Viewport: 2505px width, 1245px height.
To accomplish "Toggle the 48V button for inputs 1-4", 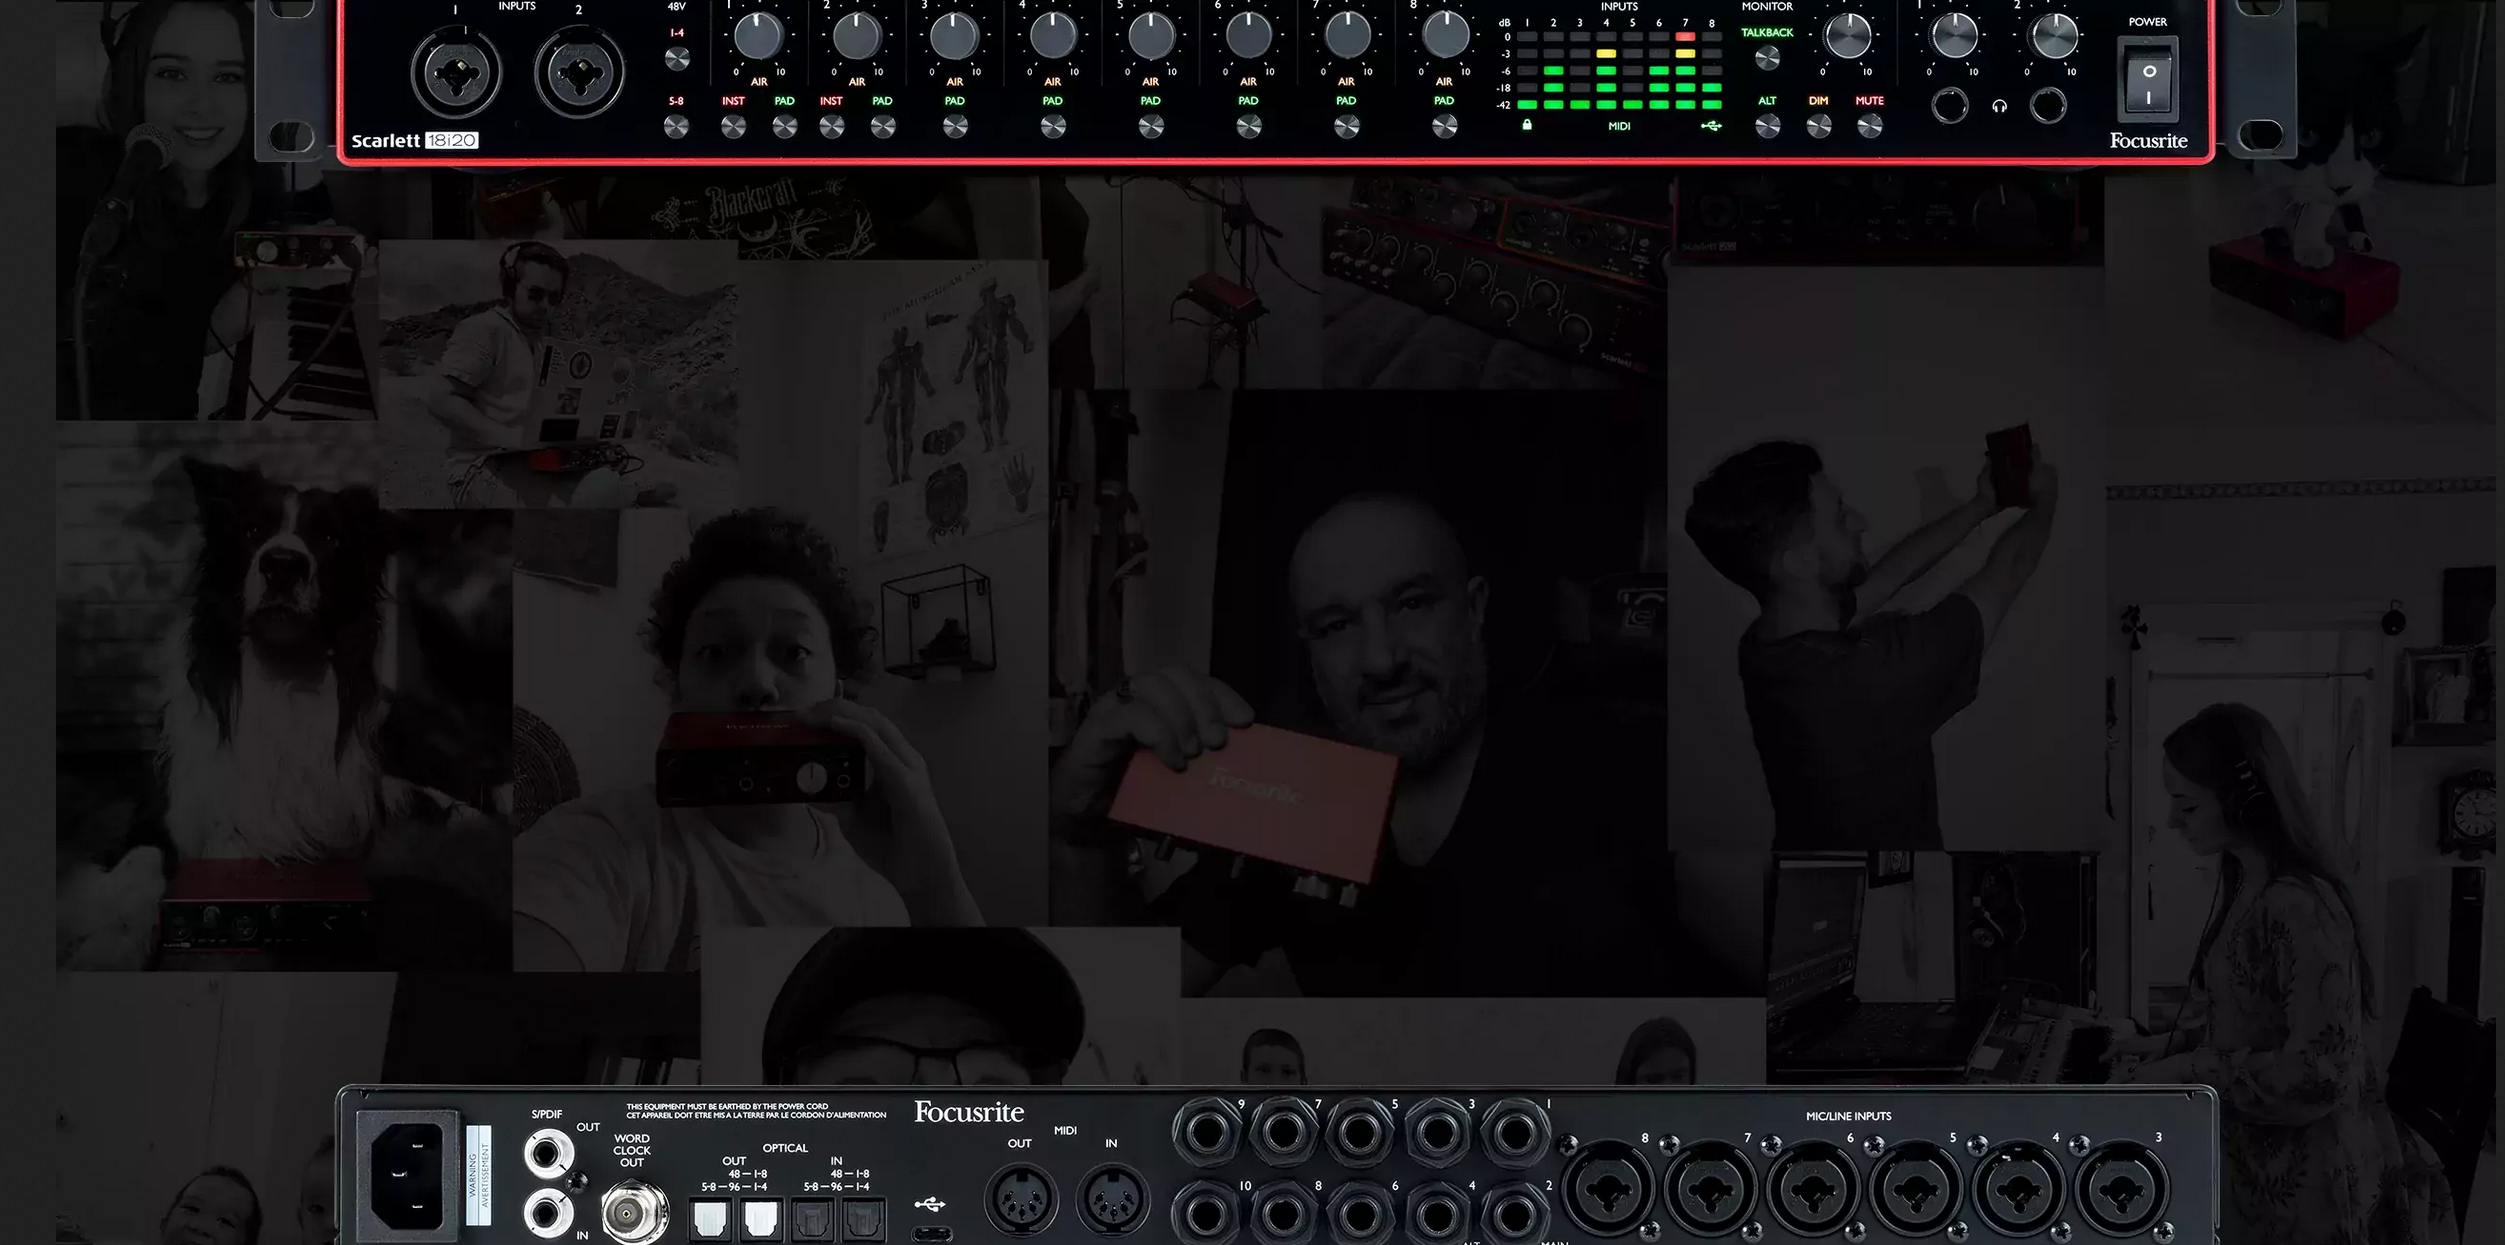I will tap(677, 59).
